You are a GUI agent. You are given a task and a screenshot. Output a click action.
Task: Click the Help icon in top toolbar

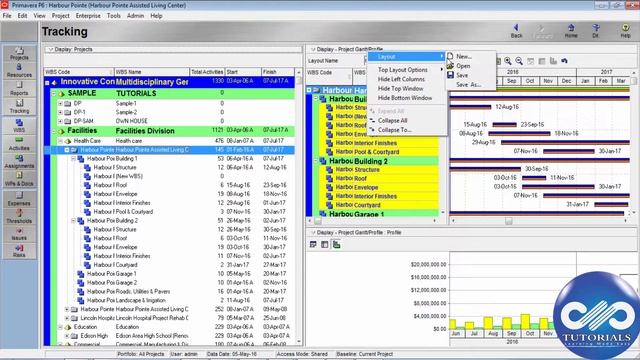click(625, 31)
